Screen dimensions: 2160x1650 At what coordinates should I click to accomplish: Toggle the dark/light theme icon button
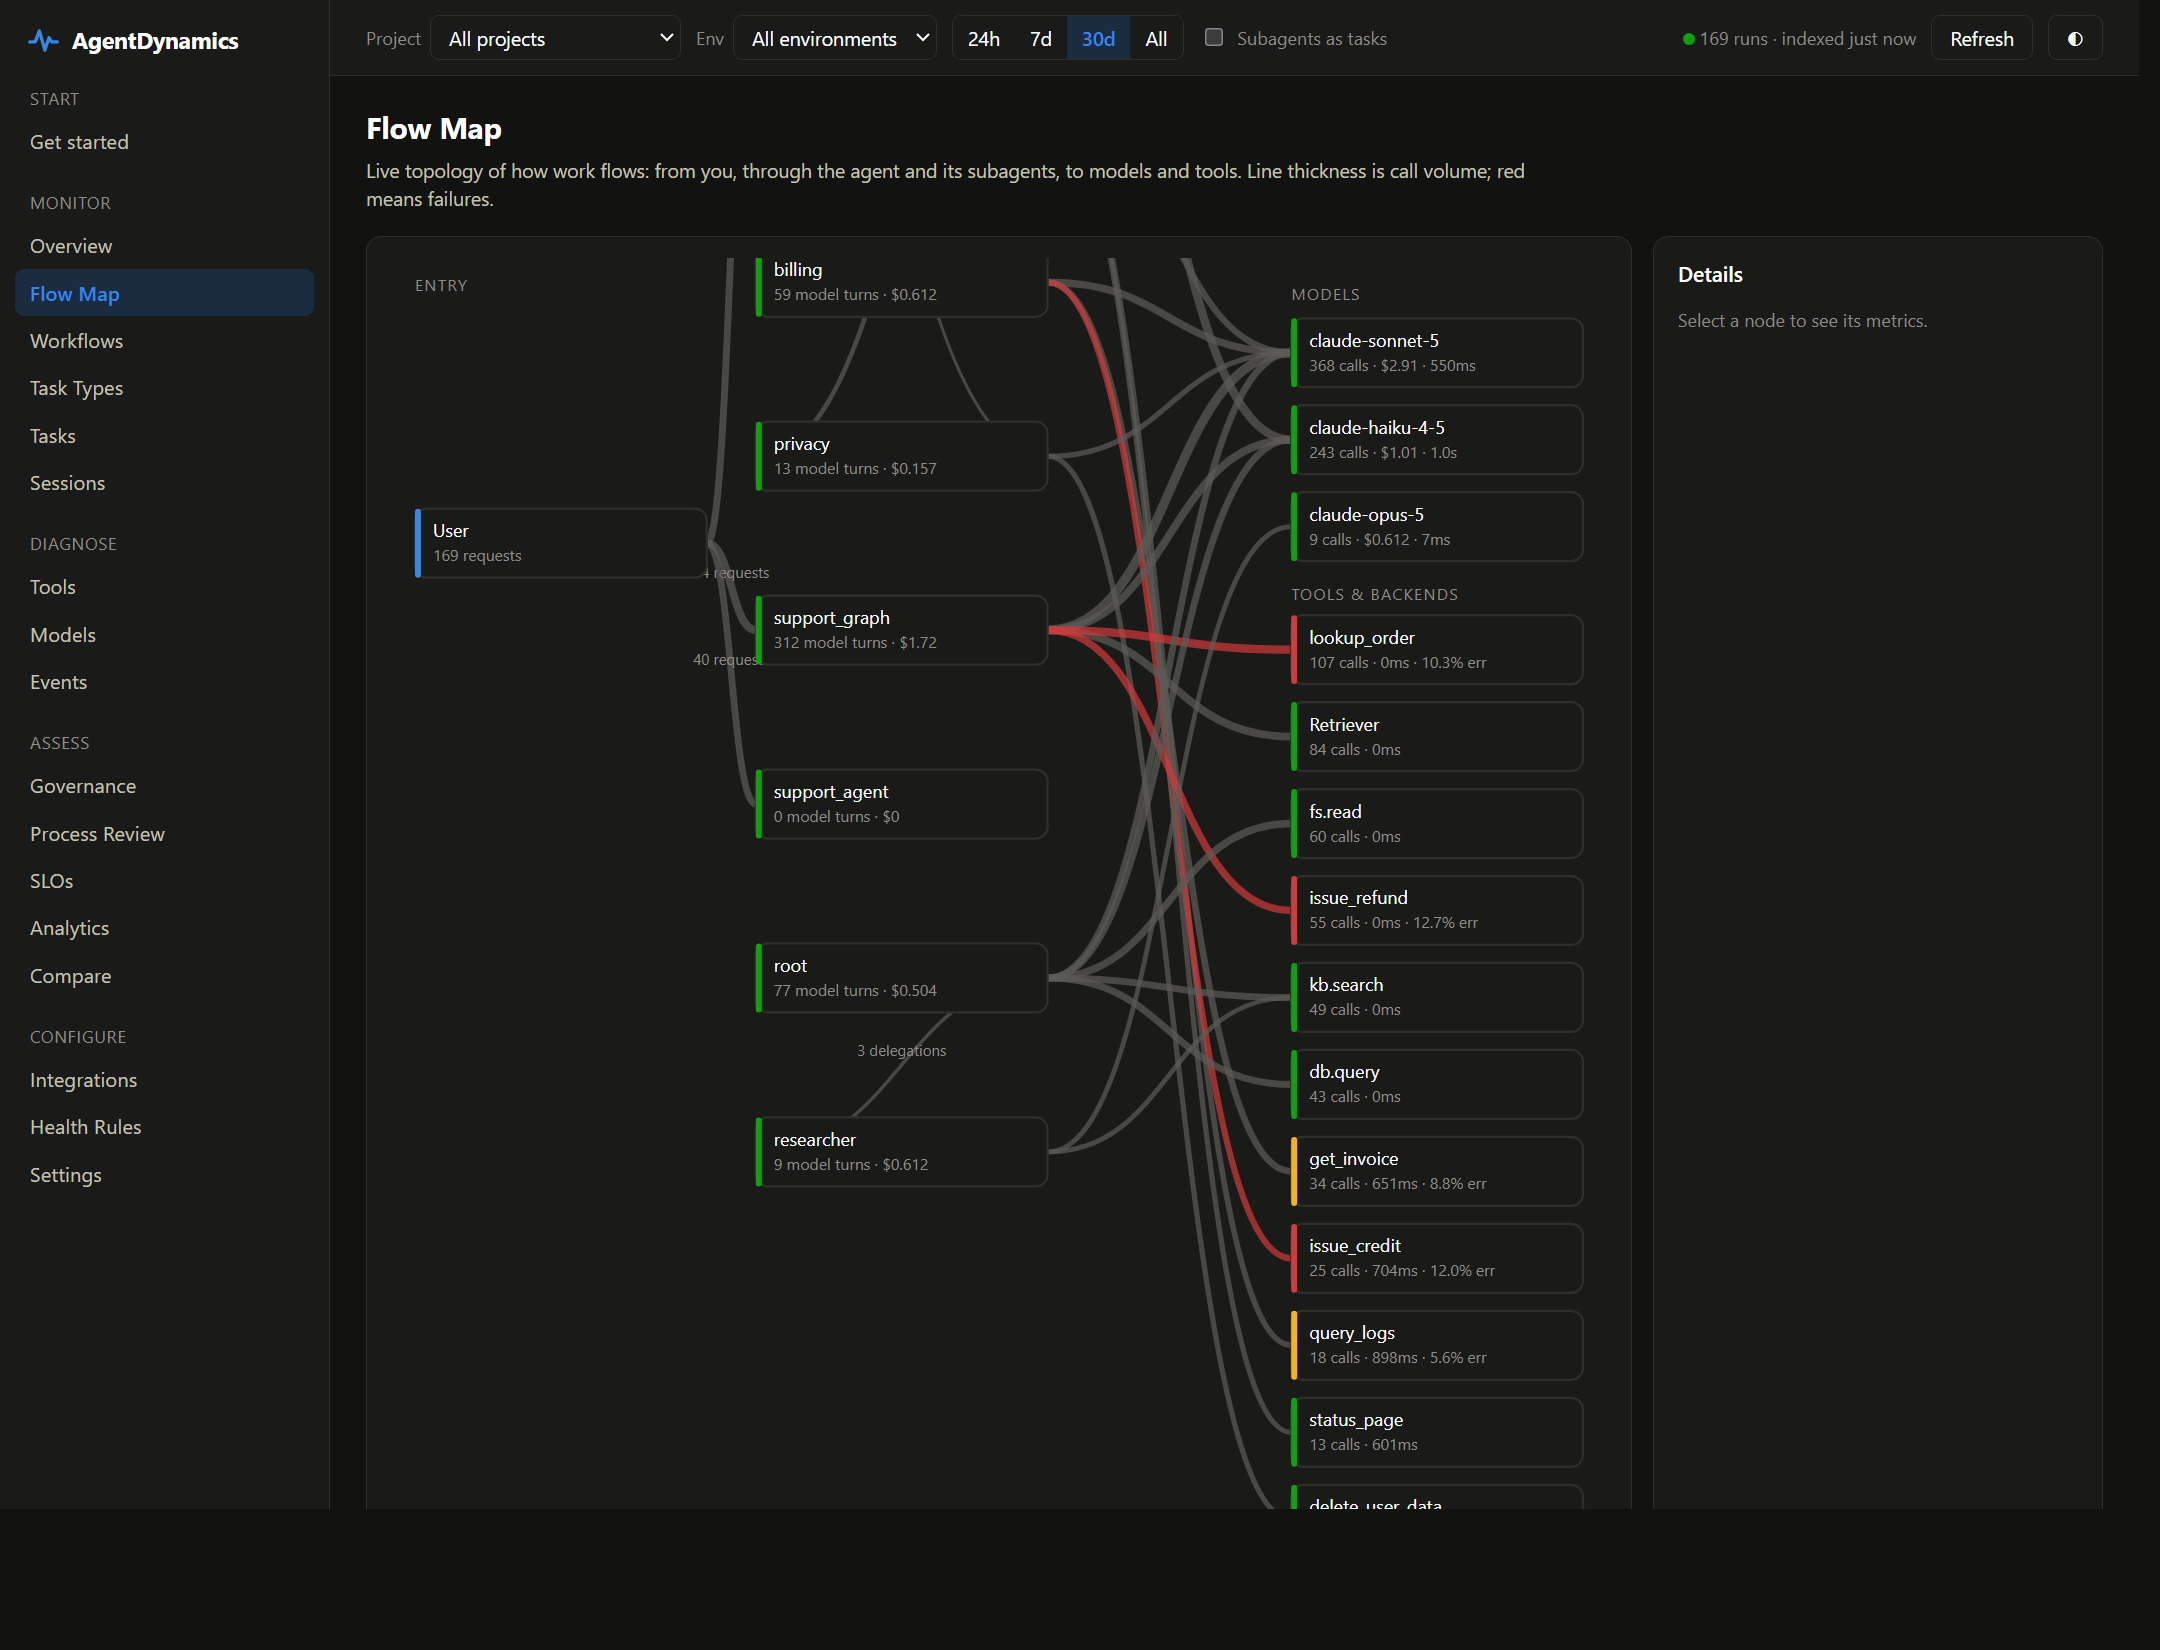click(2075, 39)
